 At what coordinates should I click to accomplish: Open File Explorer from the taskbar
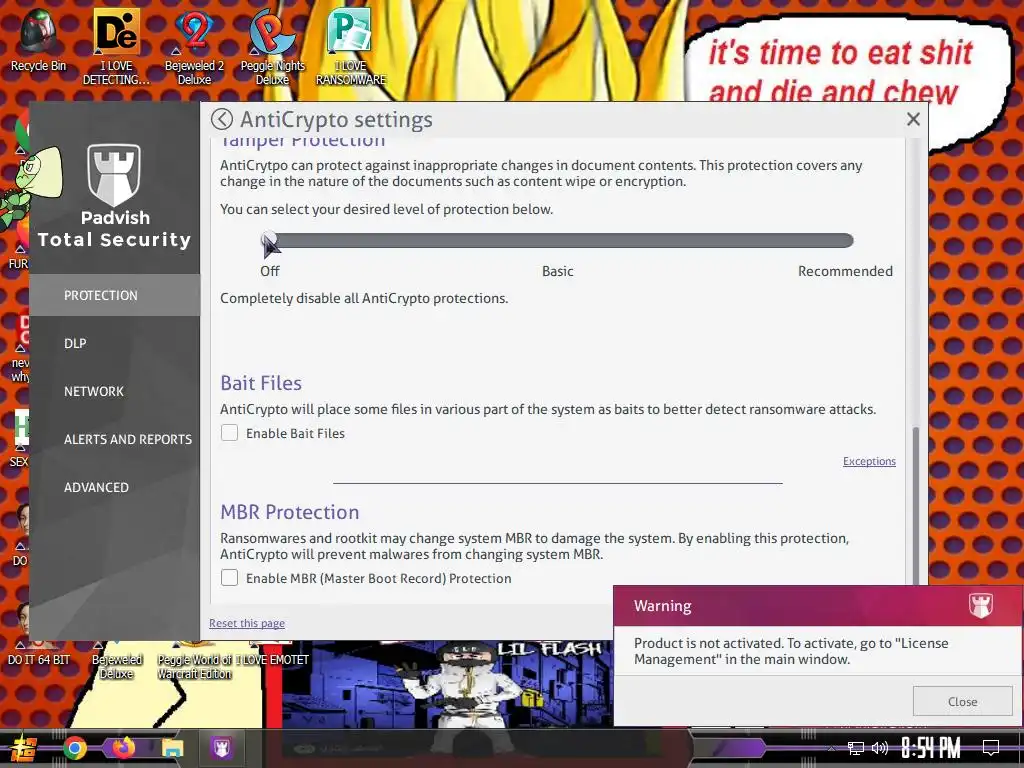click(172, 748)
